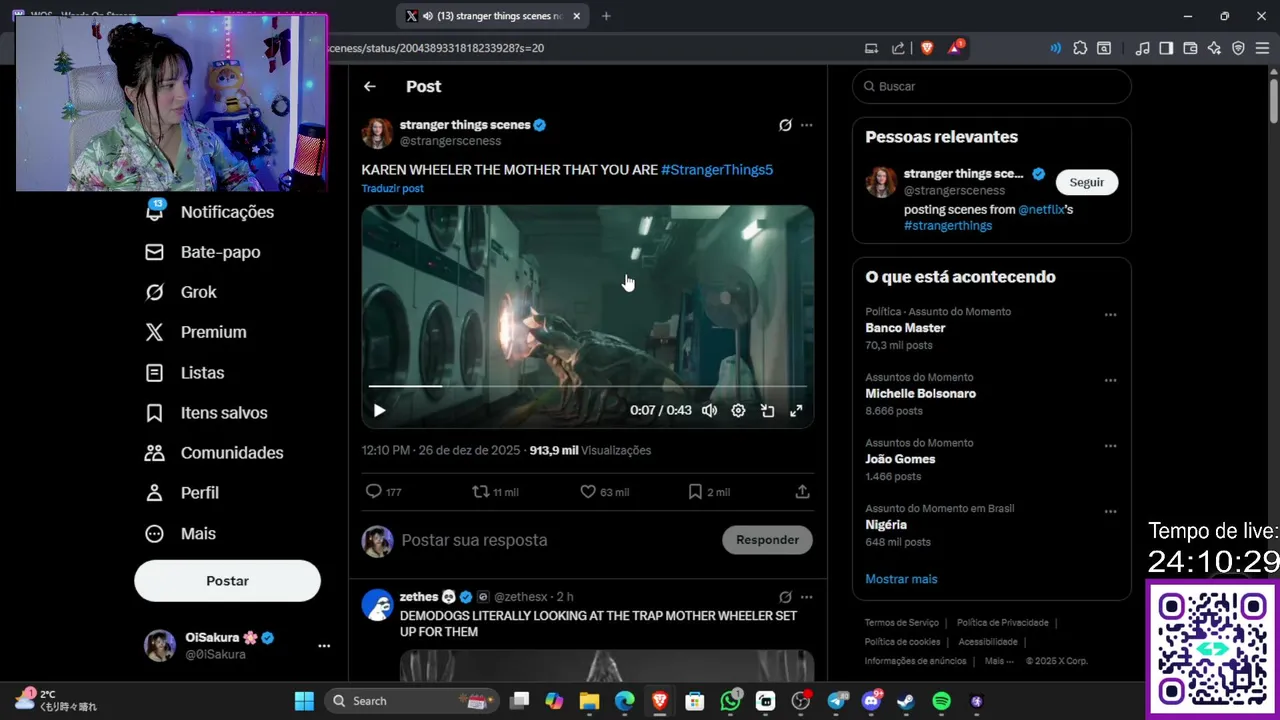Open Brave Wallet icon
This screenshot has height=720, width=1280.
1190,48
